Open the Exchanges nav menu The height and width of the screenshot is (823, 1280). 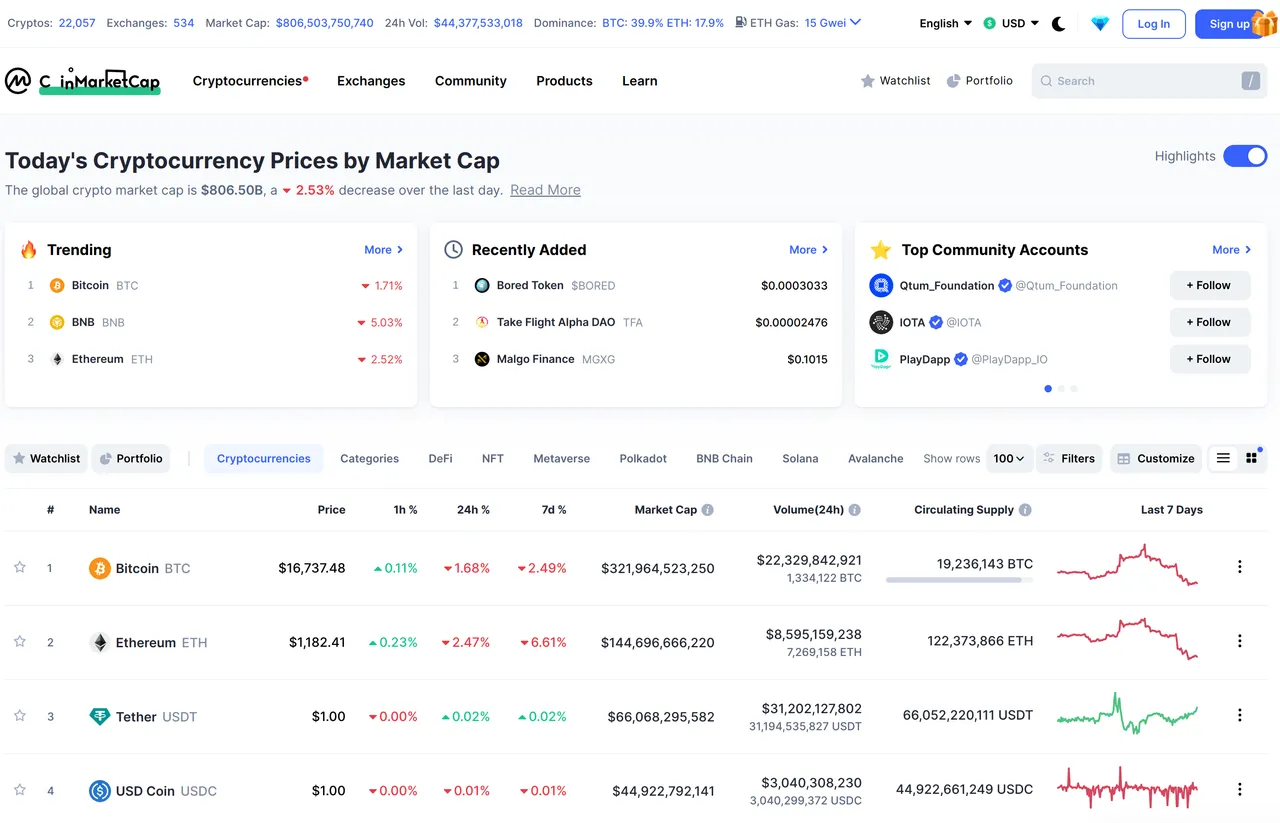[x=371, y=81]
